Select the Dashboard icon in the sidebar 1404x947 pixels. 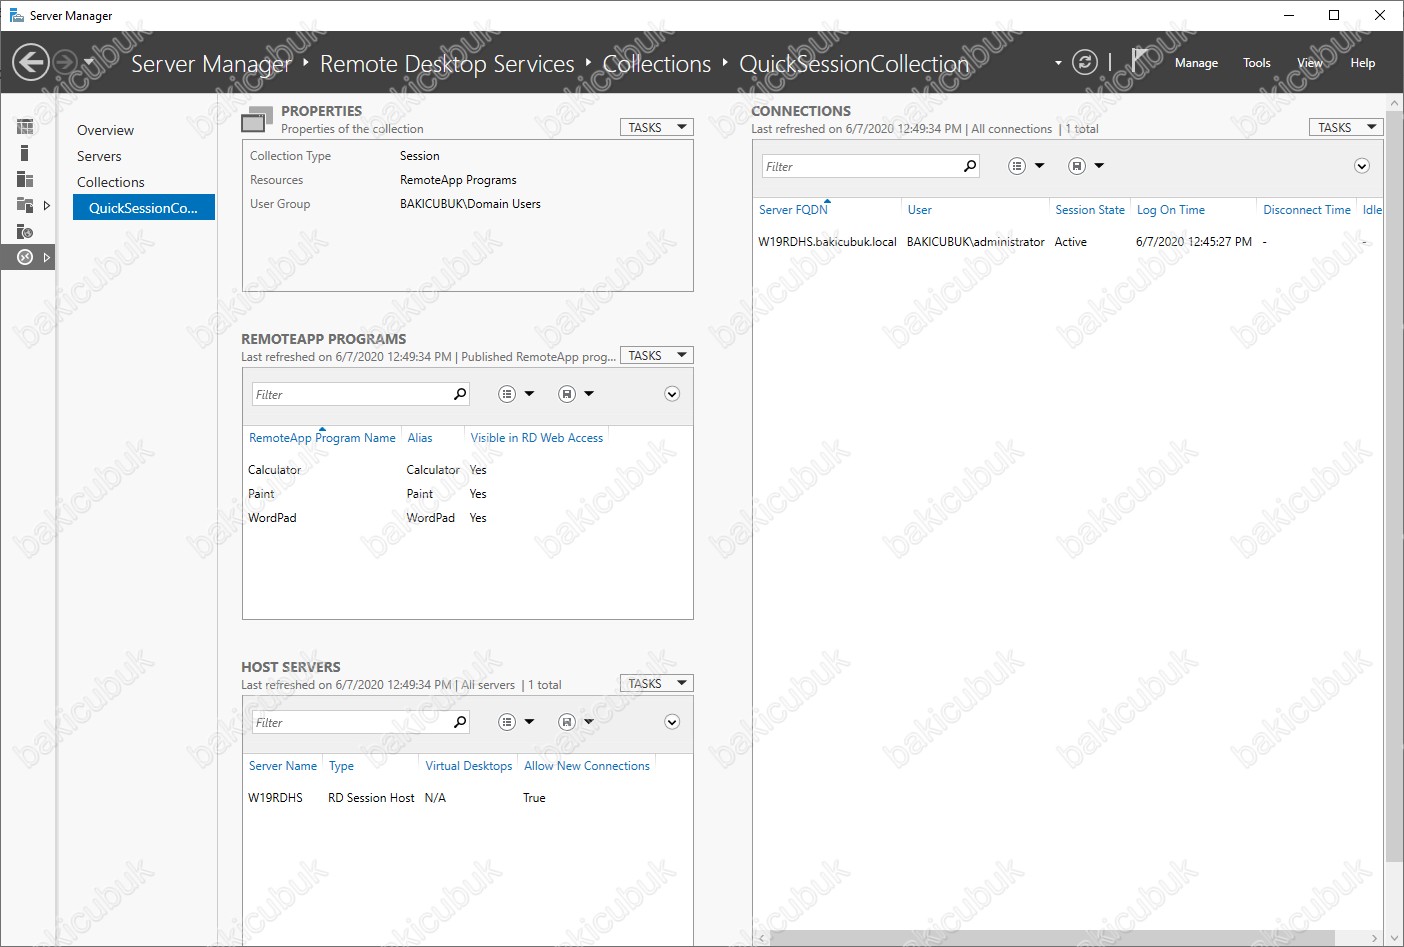coord(25,127)
